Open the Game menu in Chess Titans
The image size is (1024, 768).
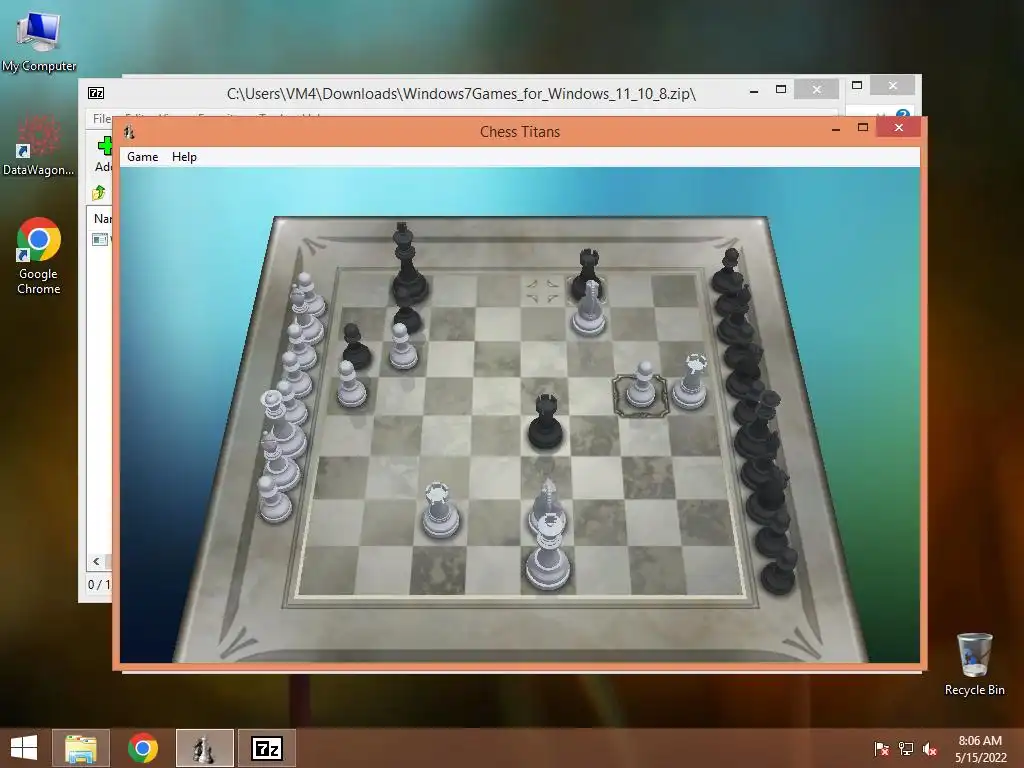[142, 157]
